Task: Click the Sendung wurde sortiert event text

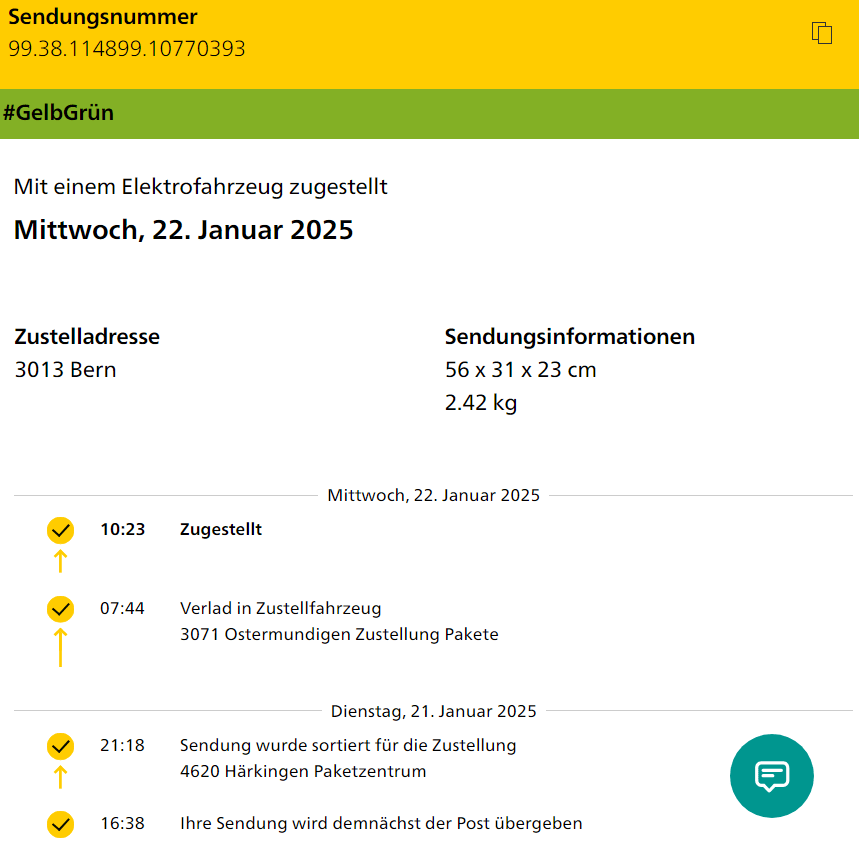Action: [x=348, y=745]
